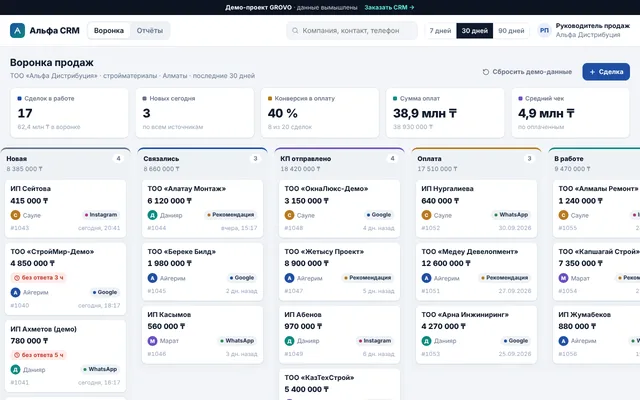Switch to the Воронка tab
Screen dimensions: 640x400
click(109, 31)
